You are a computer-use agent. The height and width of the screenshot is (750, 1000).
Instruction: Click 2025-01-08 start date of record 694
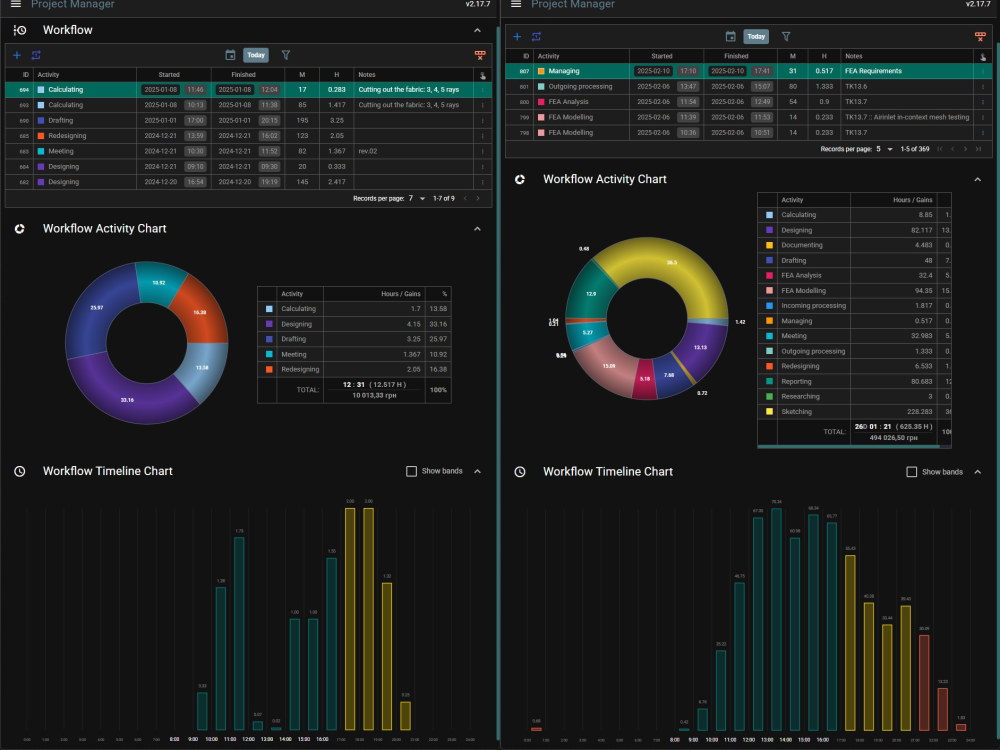161,90
